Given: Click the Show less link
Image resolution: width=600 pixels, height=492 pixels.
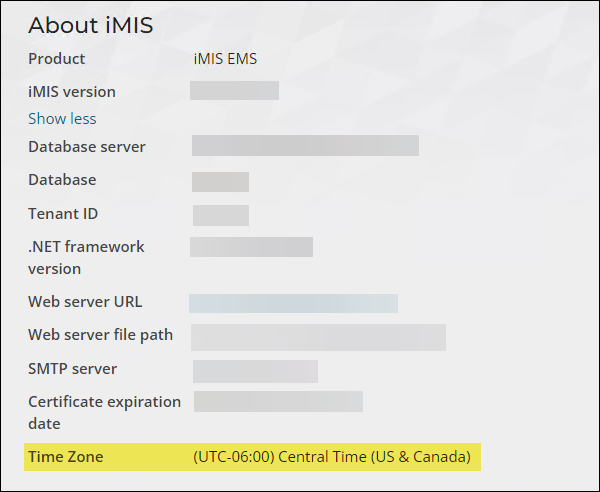Looking at the screenshot, I should pyautogui.click(x=62, y=119).
